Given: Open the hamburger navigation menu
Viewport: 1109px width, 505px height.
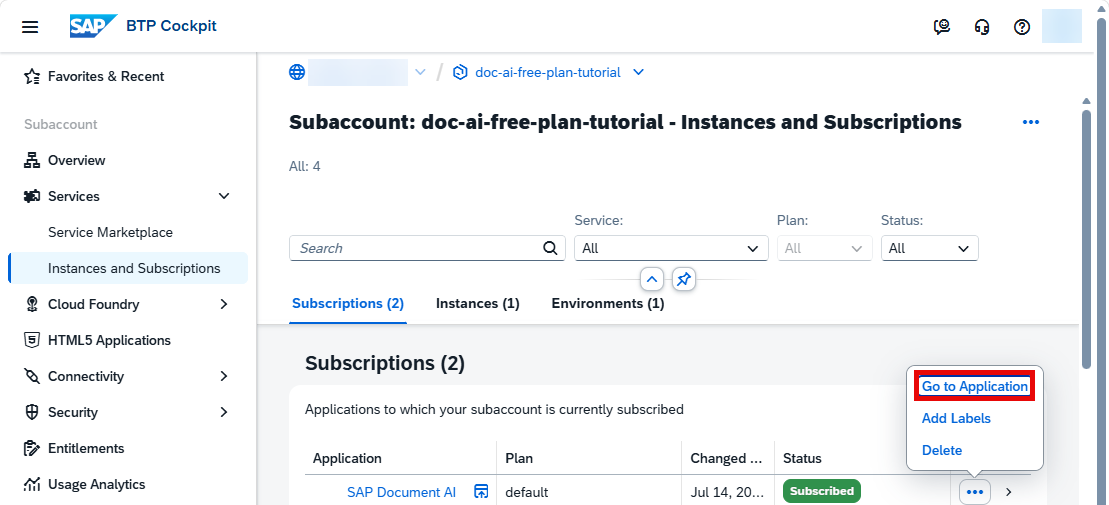Looking at the screenshot, I should coord(30,27).
